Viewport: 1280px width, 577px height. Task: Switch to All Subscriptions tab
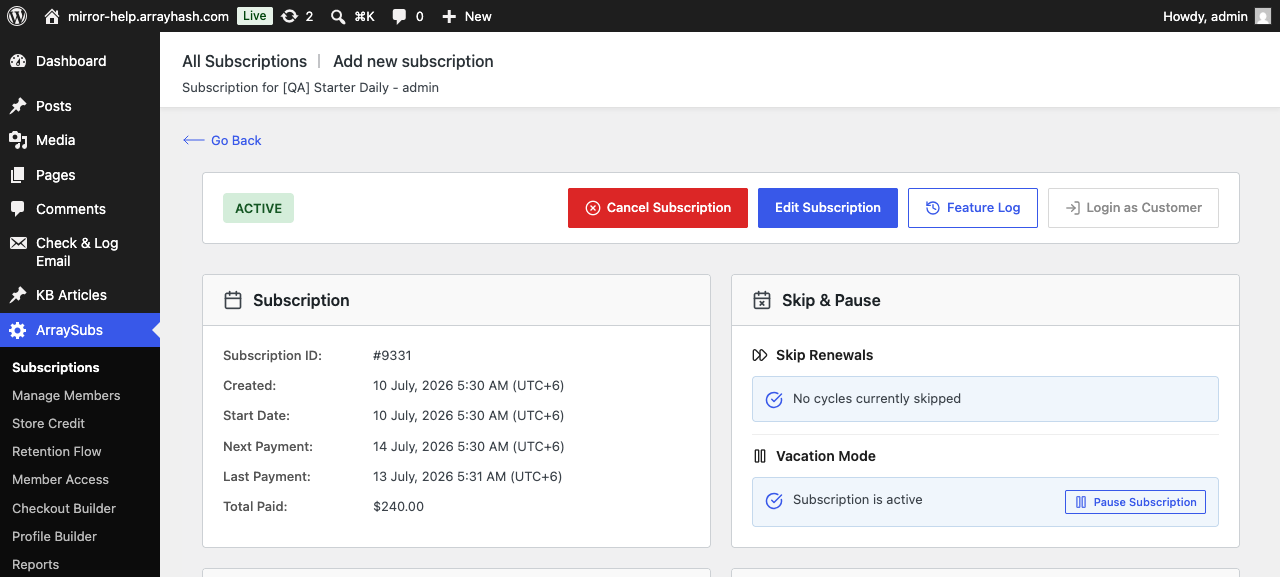click(244, 61)
